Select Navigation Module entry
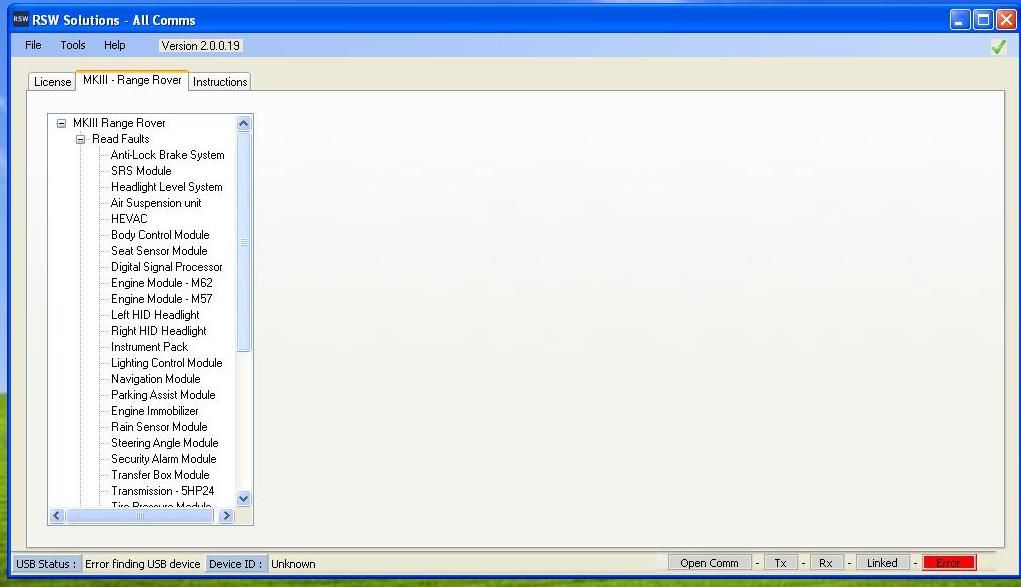 pyautogui.click(x=156, y=379)
